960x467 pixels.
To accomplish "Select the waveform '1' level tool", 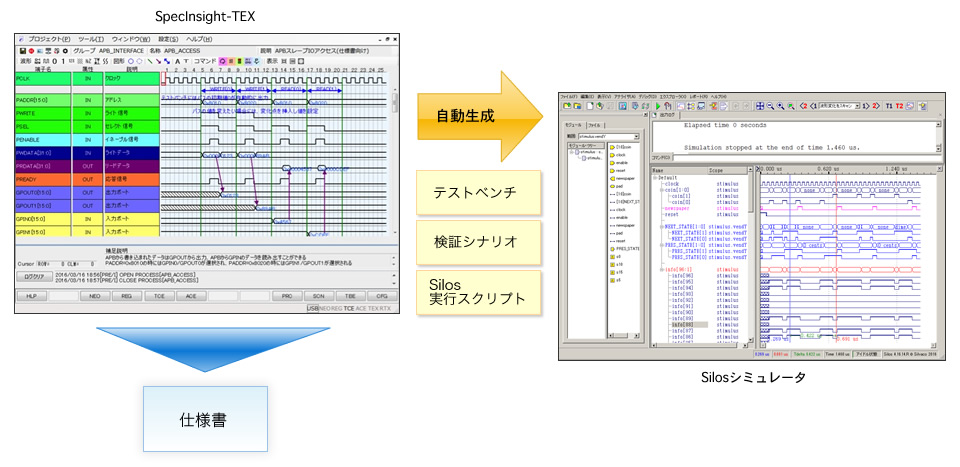I will pyautogui.click(x=63, y=61).
